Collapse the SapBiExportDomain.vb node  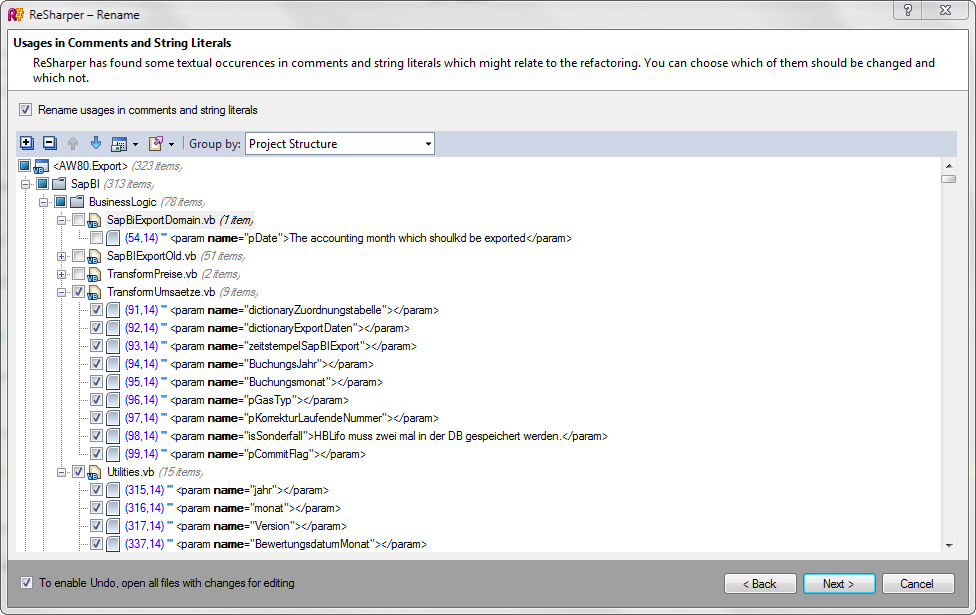[62, 220]
